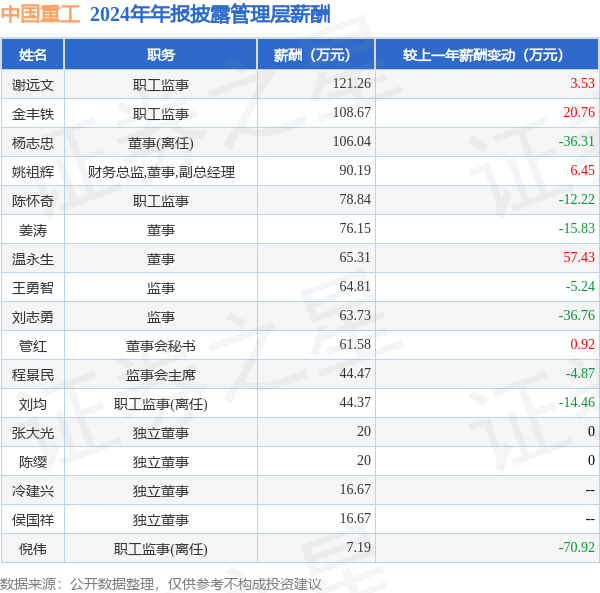Click salary value 78.84
This screenshot has width=600, height=593.
point(355,199)
